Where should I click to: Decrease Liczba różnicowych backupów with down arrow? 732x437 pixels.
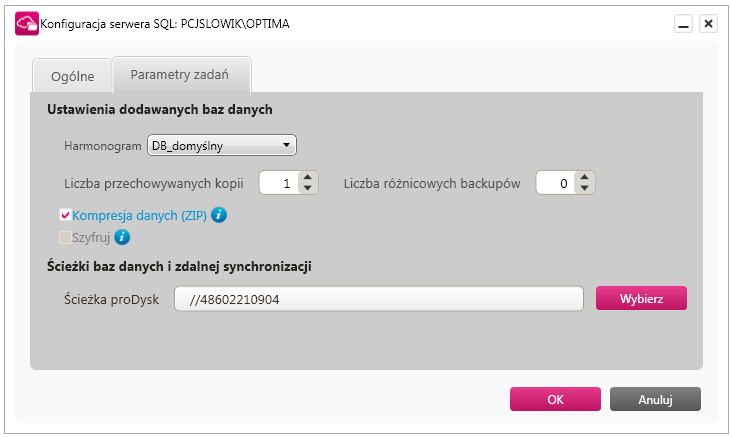[584, 188]
